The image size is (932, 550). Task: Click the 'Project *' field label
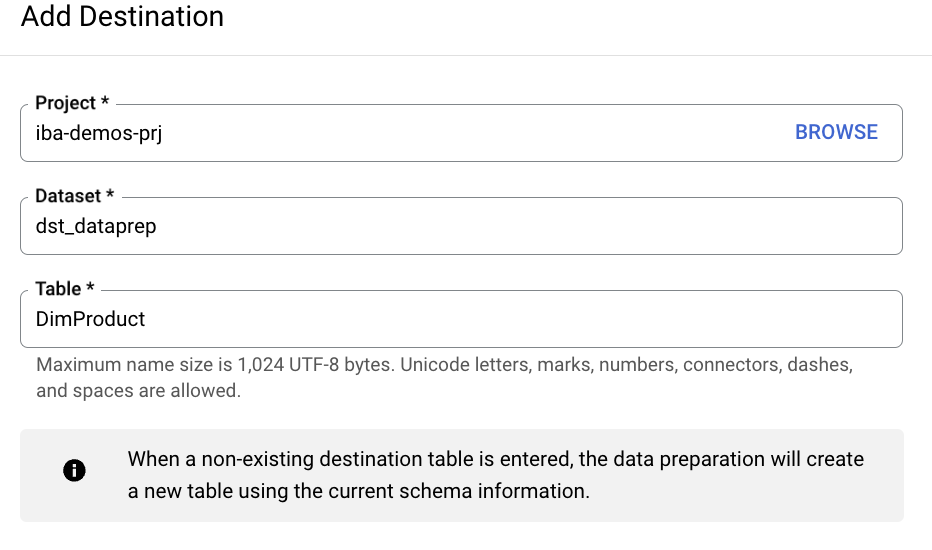click(x=66, y=103)
